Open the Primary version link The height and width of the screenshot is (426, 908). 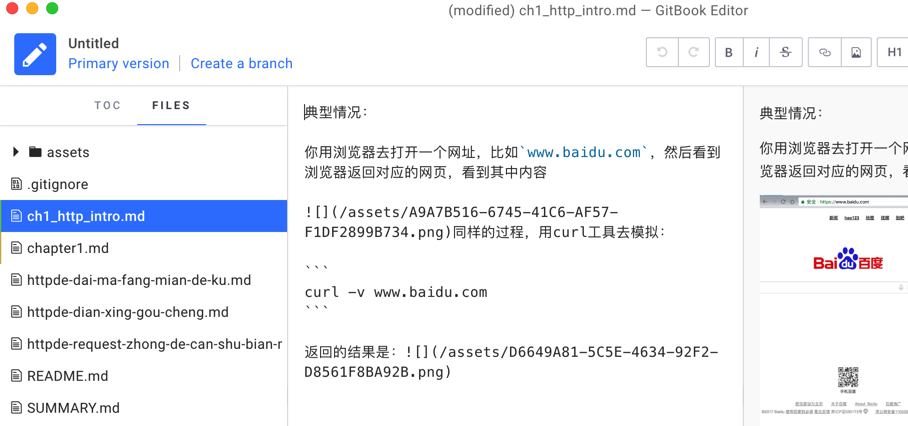click(119, 63)
